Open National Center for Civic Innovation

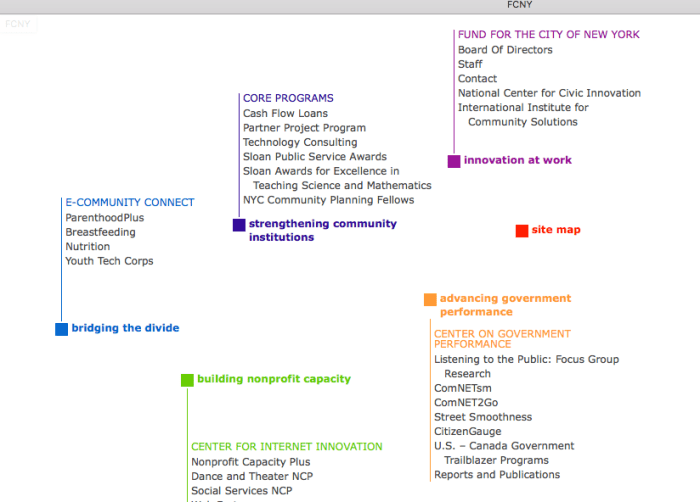click(549, 93)
